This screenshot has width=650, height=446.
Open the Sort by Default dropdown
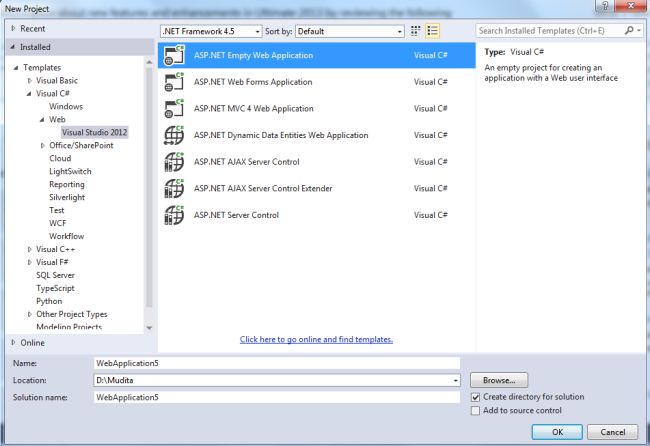click(x=350, y=31)
